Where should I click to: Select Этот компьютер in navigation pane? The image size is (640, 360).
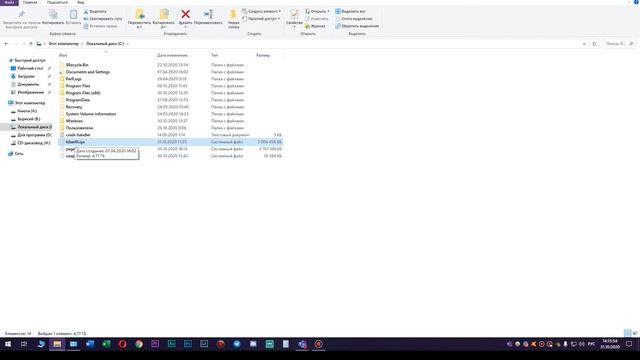(x=30, y=103)
